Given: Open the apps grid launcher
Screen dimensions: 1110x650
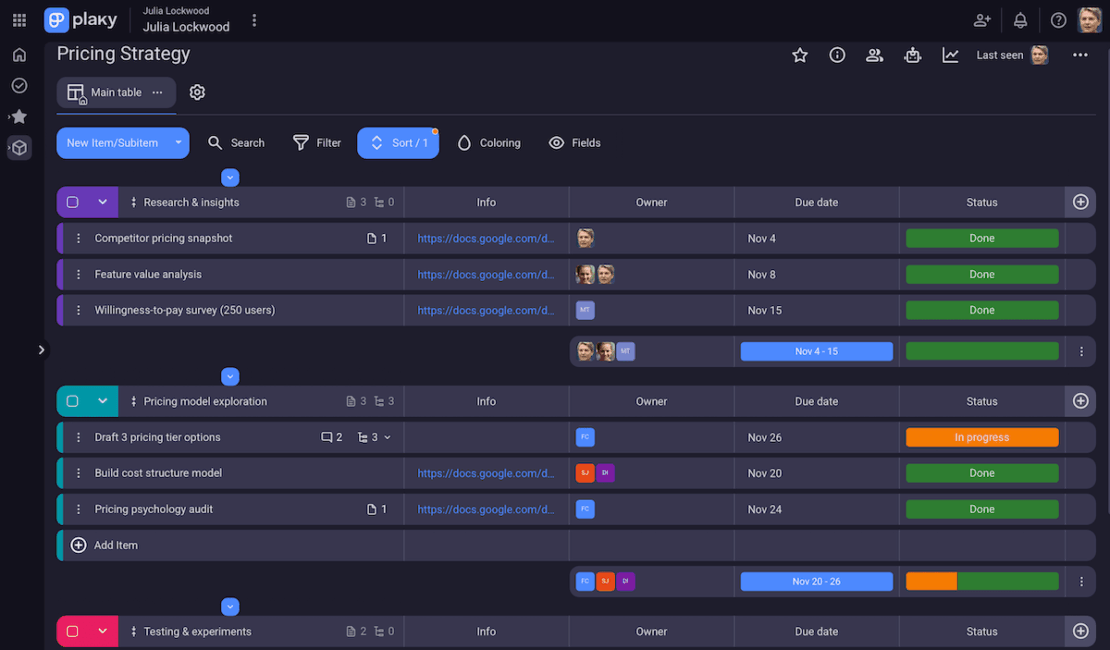Looking at the screenshot, I should [x=19, y=20].
